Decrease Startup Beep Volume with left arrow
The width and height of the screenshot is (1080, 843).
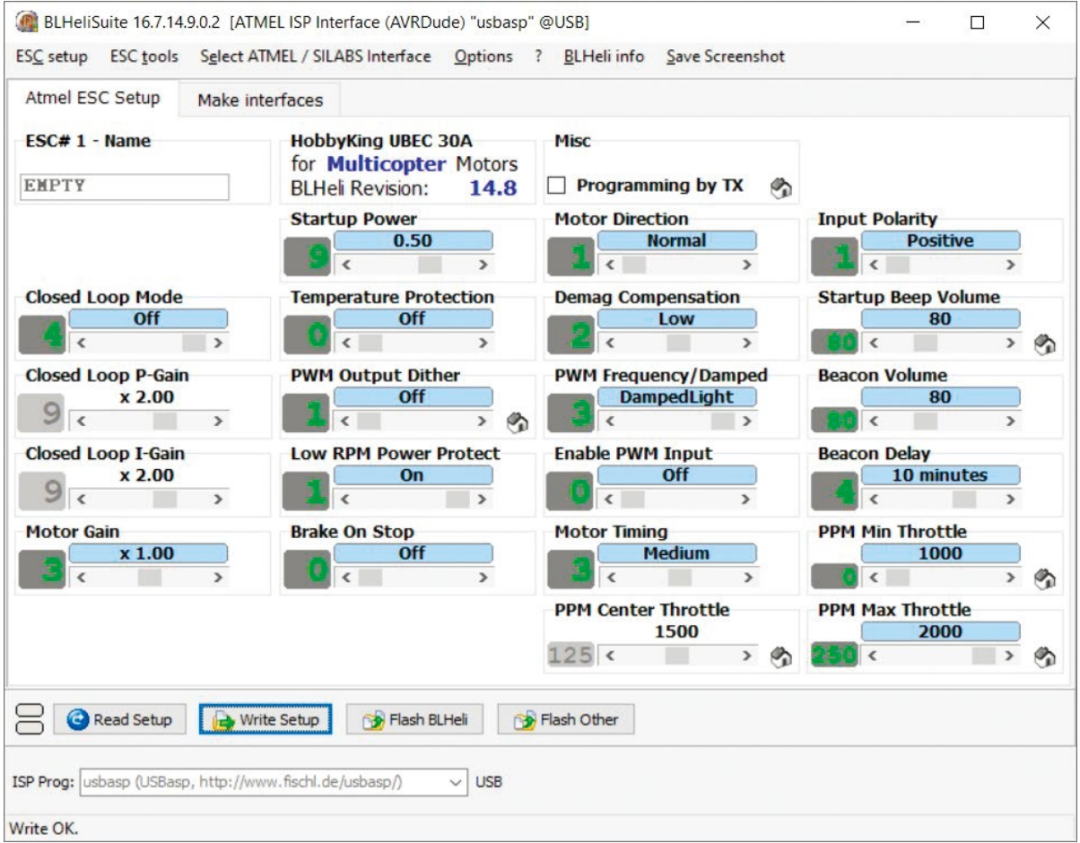click(x=873, y=342)
